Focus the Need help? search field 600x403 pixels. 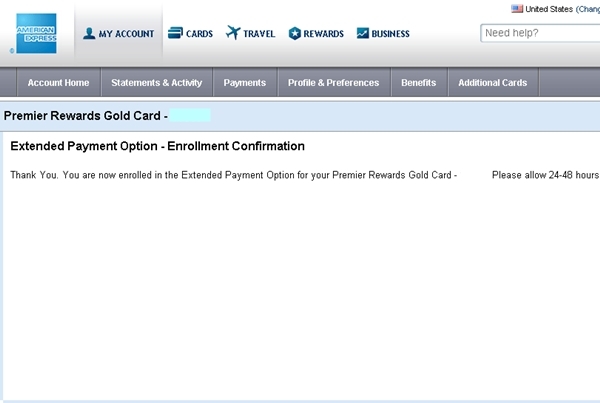(x=540, y=33)
